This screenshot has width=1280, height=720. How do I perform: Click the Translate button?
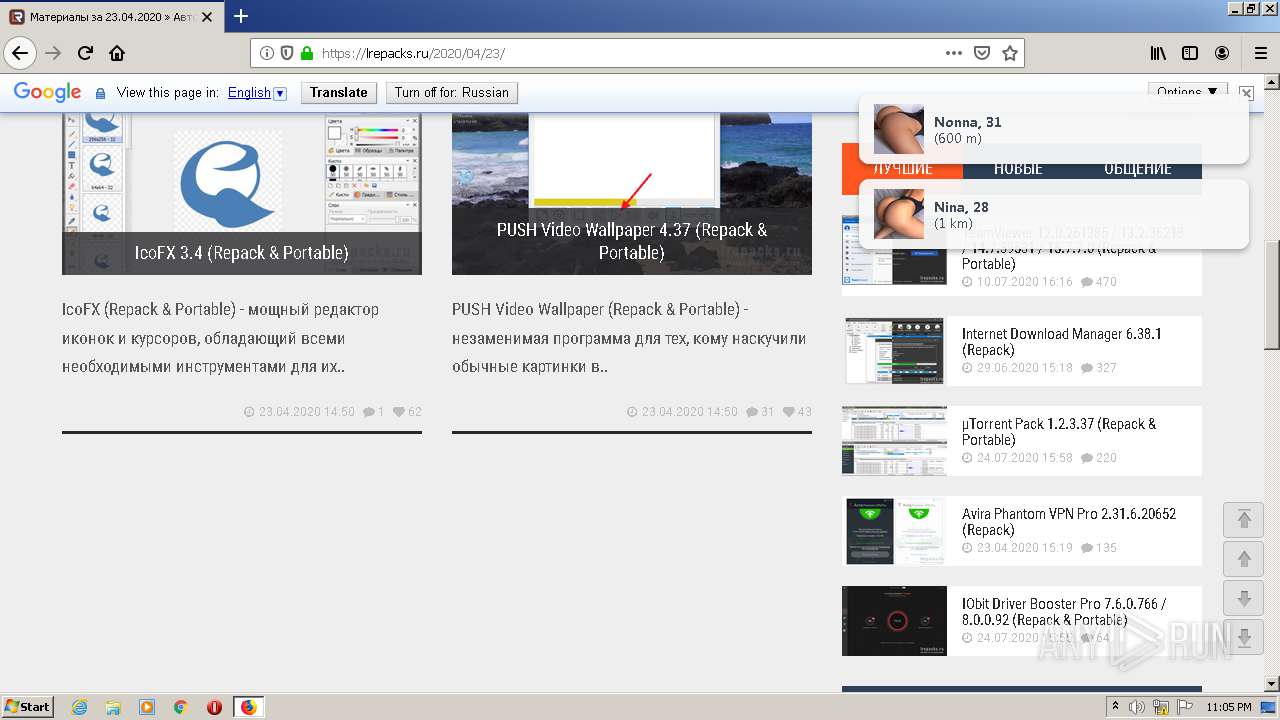(x=339, y=92)
